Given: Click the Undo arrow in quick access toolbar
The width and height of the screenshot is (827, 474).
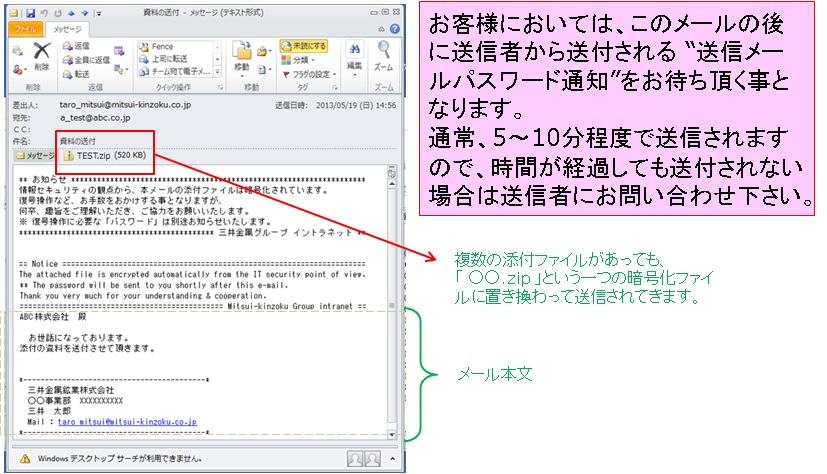Looking at the screenshot, I should point(44,13).
